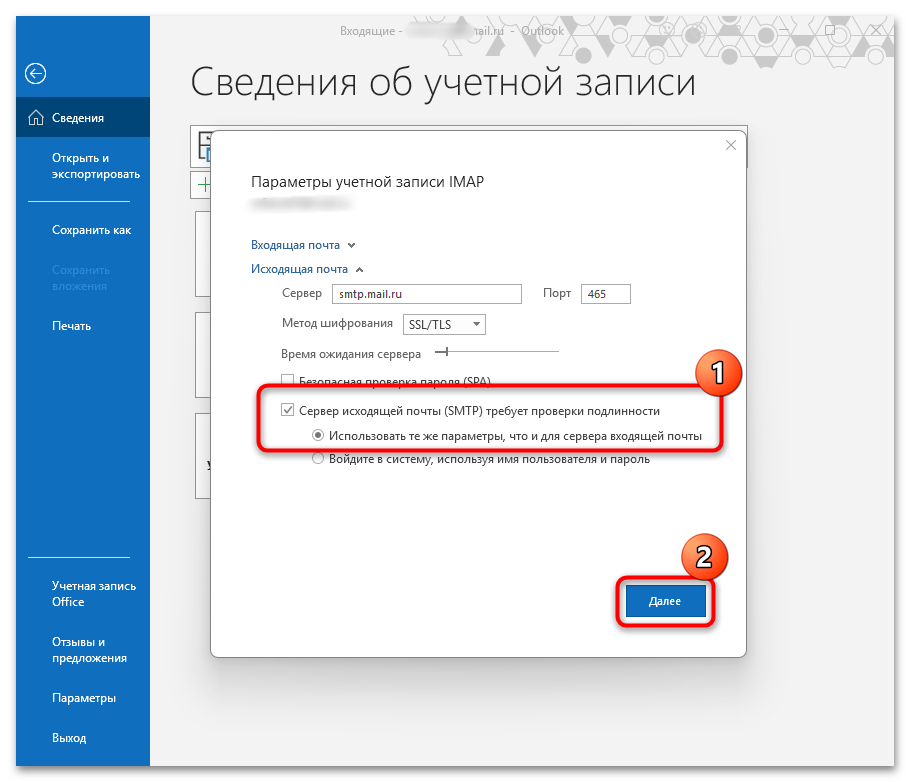Click the green plus add account icon
This screenshot has height=782, width=910.
[x=204, y=185]
